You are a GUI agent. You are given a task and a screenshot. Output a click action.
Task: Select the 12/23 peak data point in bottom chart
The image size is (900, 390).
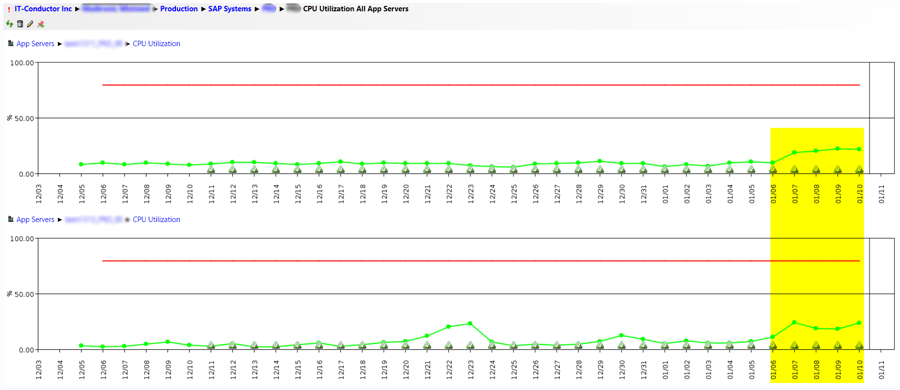[x=470, y=323]
